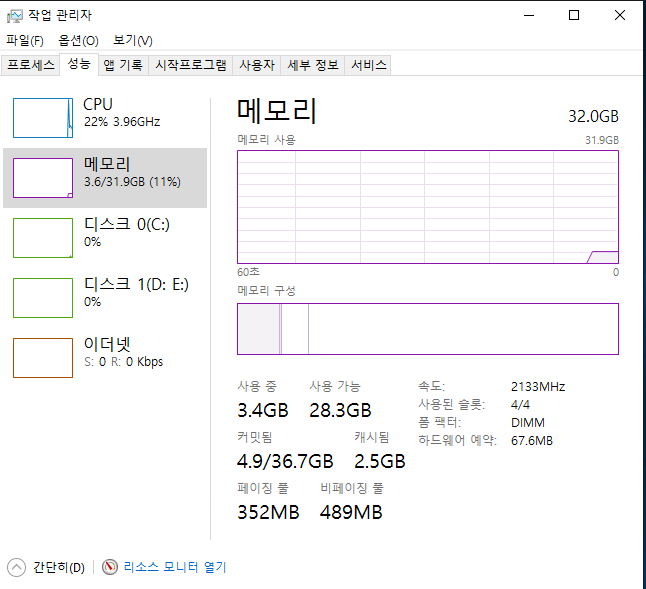Image resolution: width=646 pixels, height=589 pixels.
Task: Click the 리소스 모니터 icon at bottom
Action: [x=110, y=567]
